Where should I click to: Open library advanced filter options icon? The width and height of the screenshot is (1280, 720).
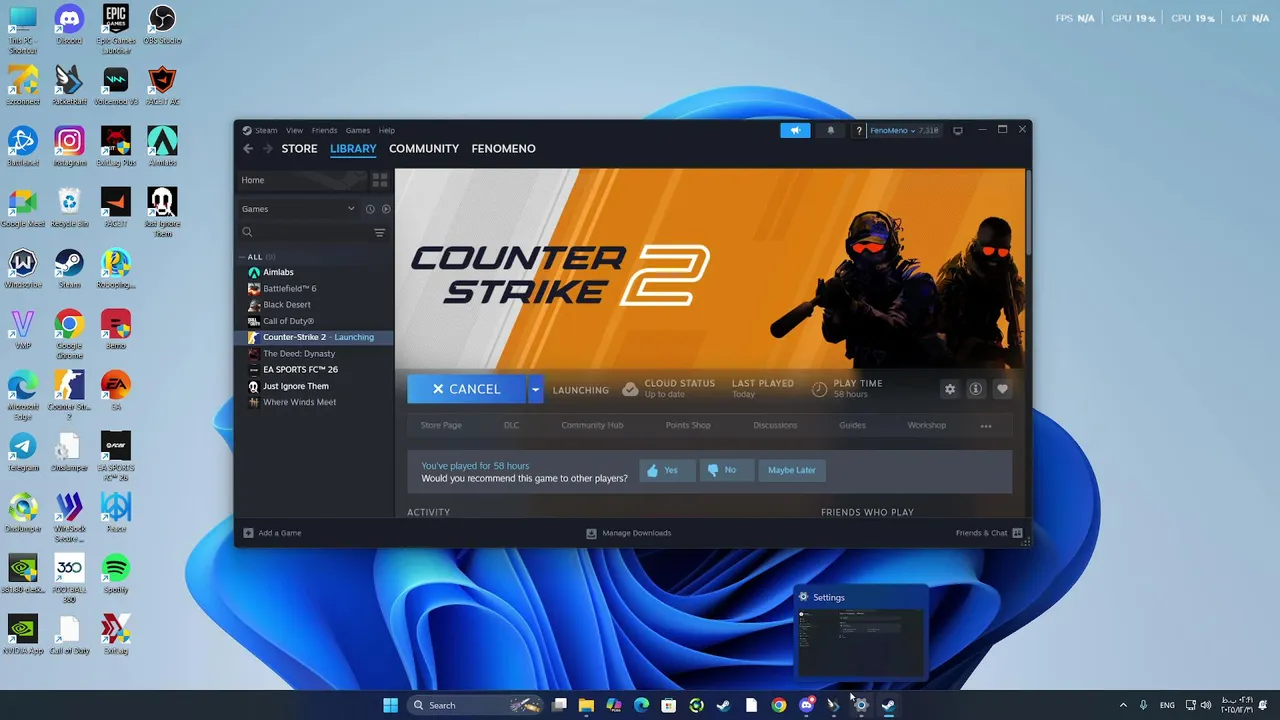pyautogui.click(x=379, y=232)
